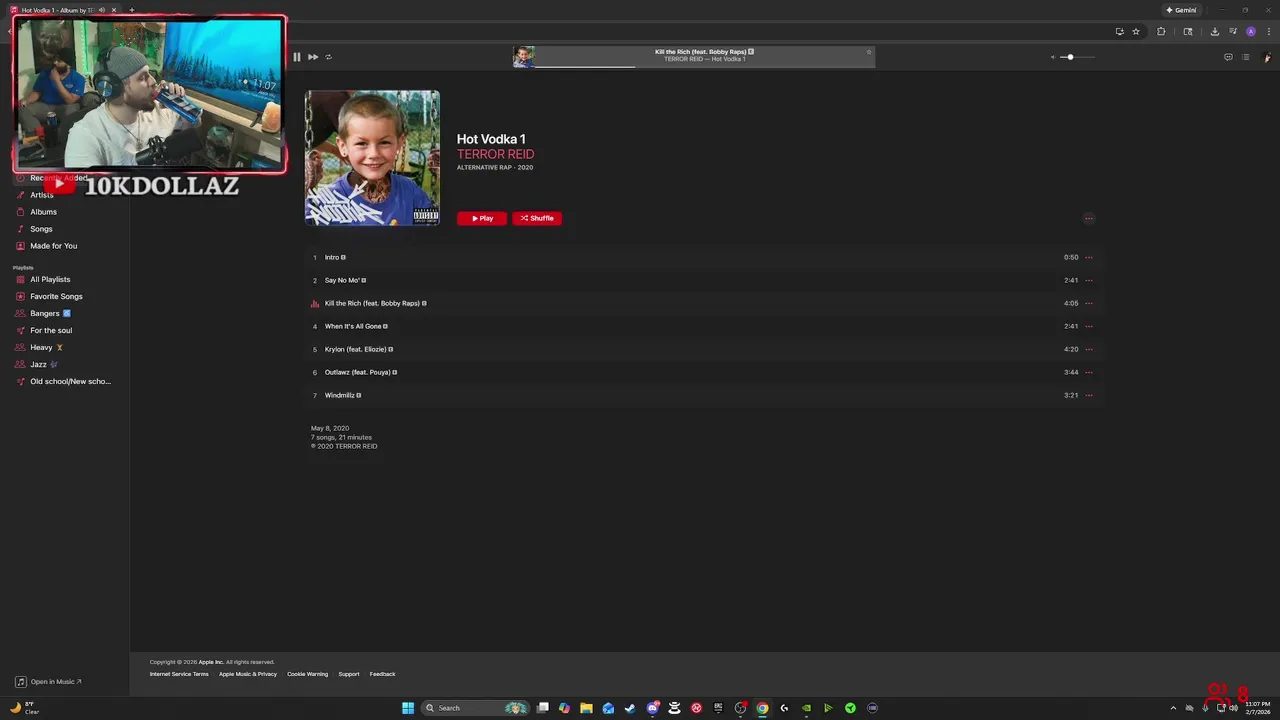The width and height of the screenshot is (1280, 720).
Task: Open more options for Intro track
Action: (1089, 257)
